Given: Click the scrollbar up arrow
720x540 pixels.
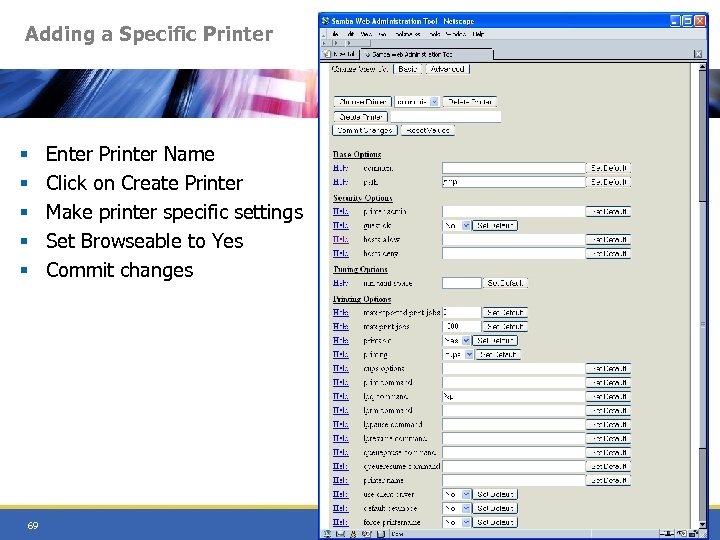Looking at the screenshot, I should pyautogui.click(x=702, y=68).
